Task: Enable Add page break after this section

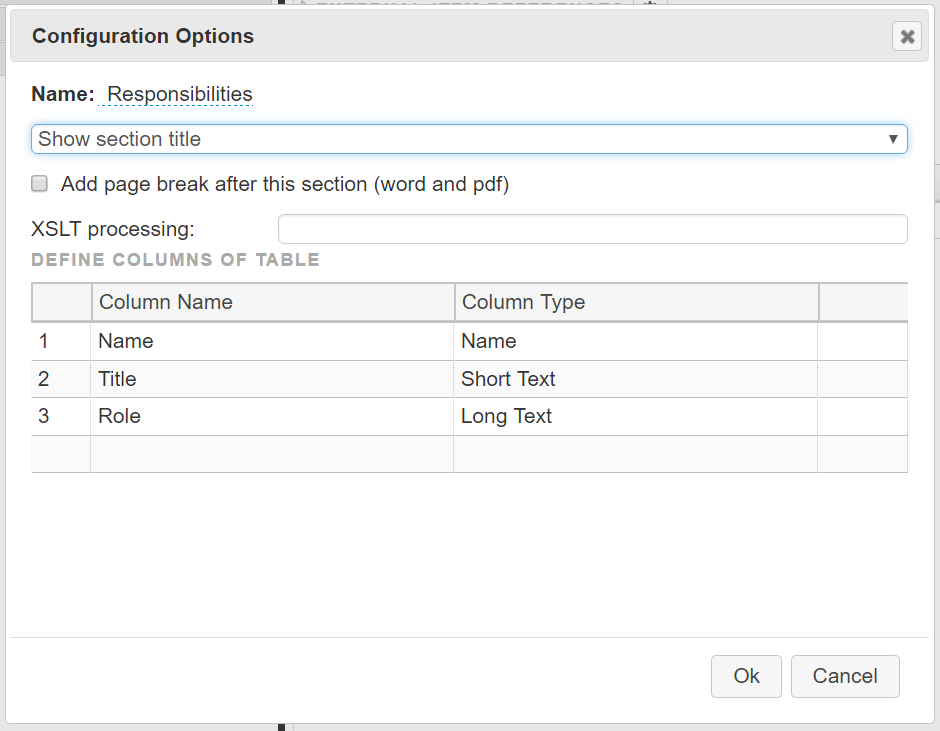Action: pyautogui.click(x=40, y=183)
